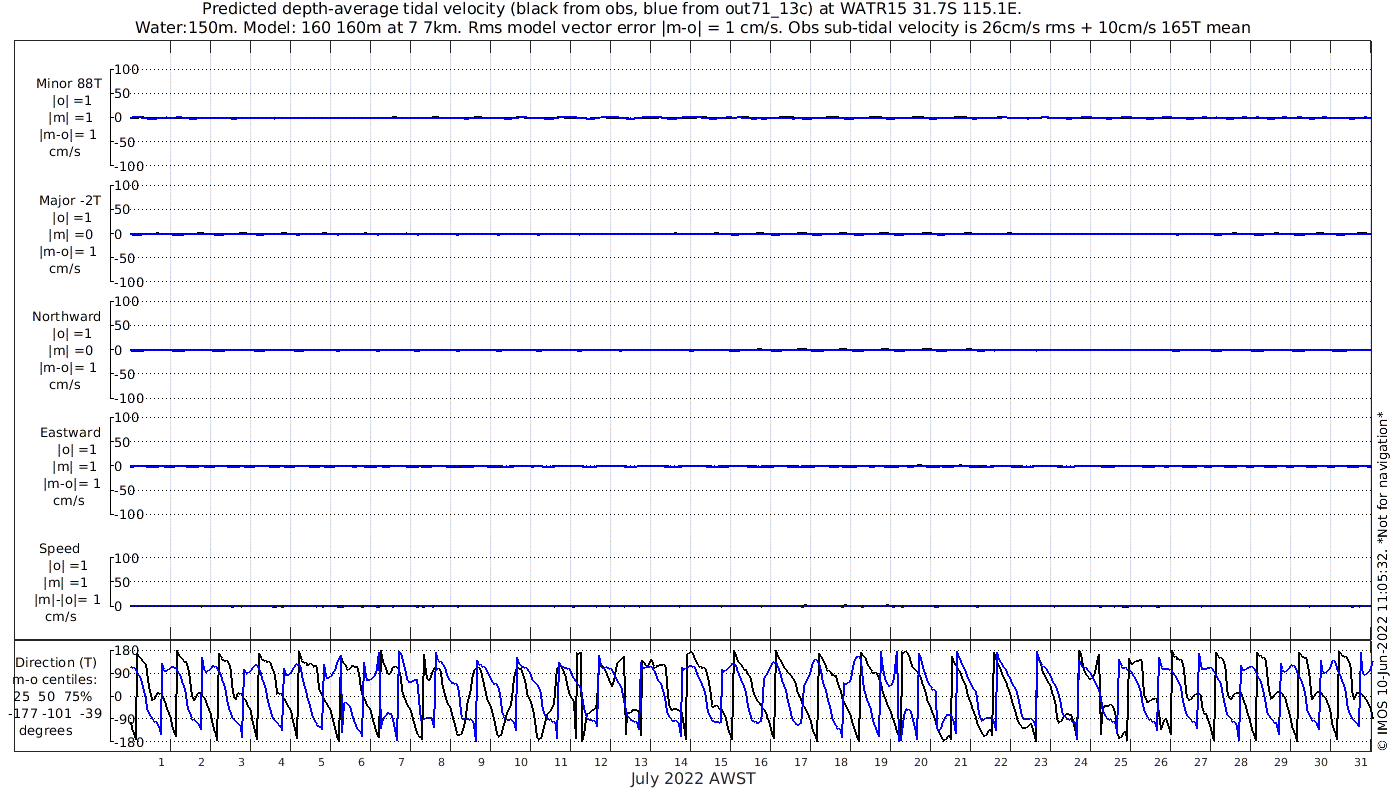Click the '|m| =0' value under Northward

[70, 351]
